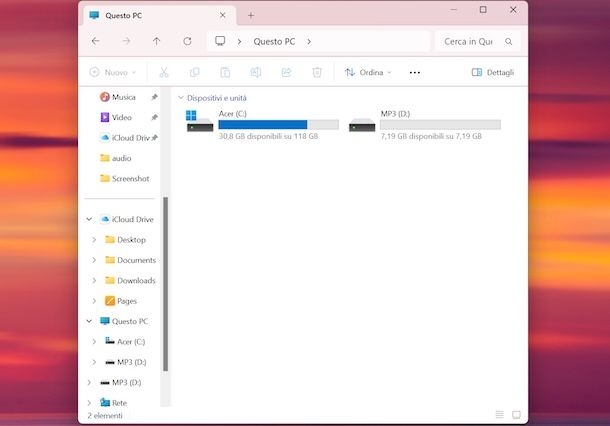Select the MP3 (D:) drive icon
Image resolution: width=610 pixels, height=426 pixels.
[x=362, y=125]
